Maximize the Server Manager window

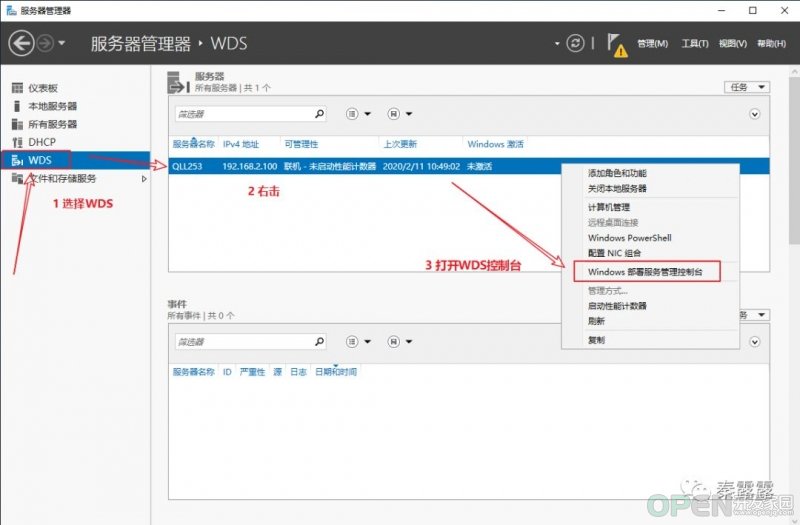(x=753, y=10)
